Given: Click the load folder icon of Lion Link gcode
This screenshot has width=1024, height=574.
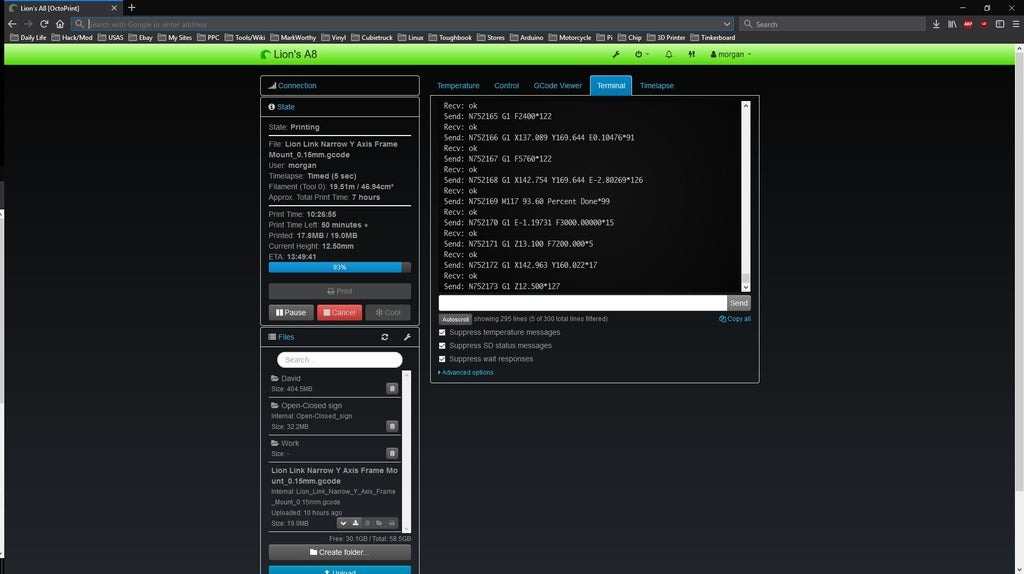Looking at the screenshot, I should [379, 523].
